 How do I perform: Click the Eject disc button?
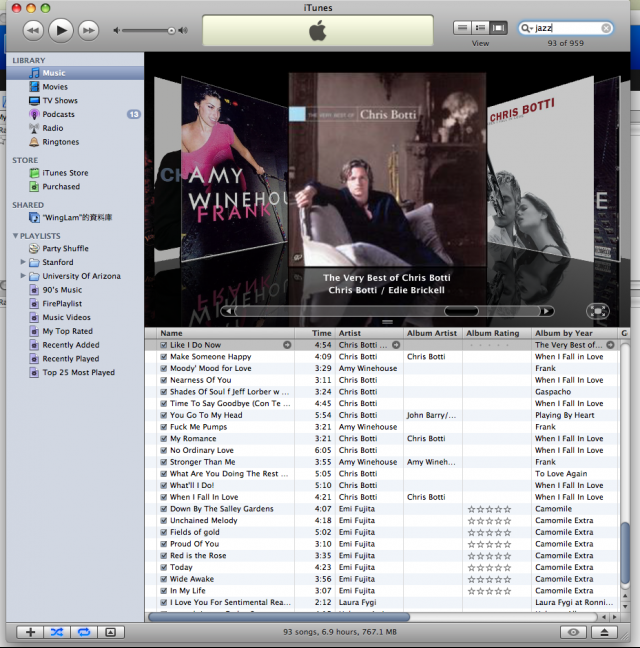[604, 632]
